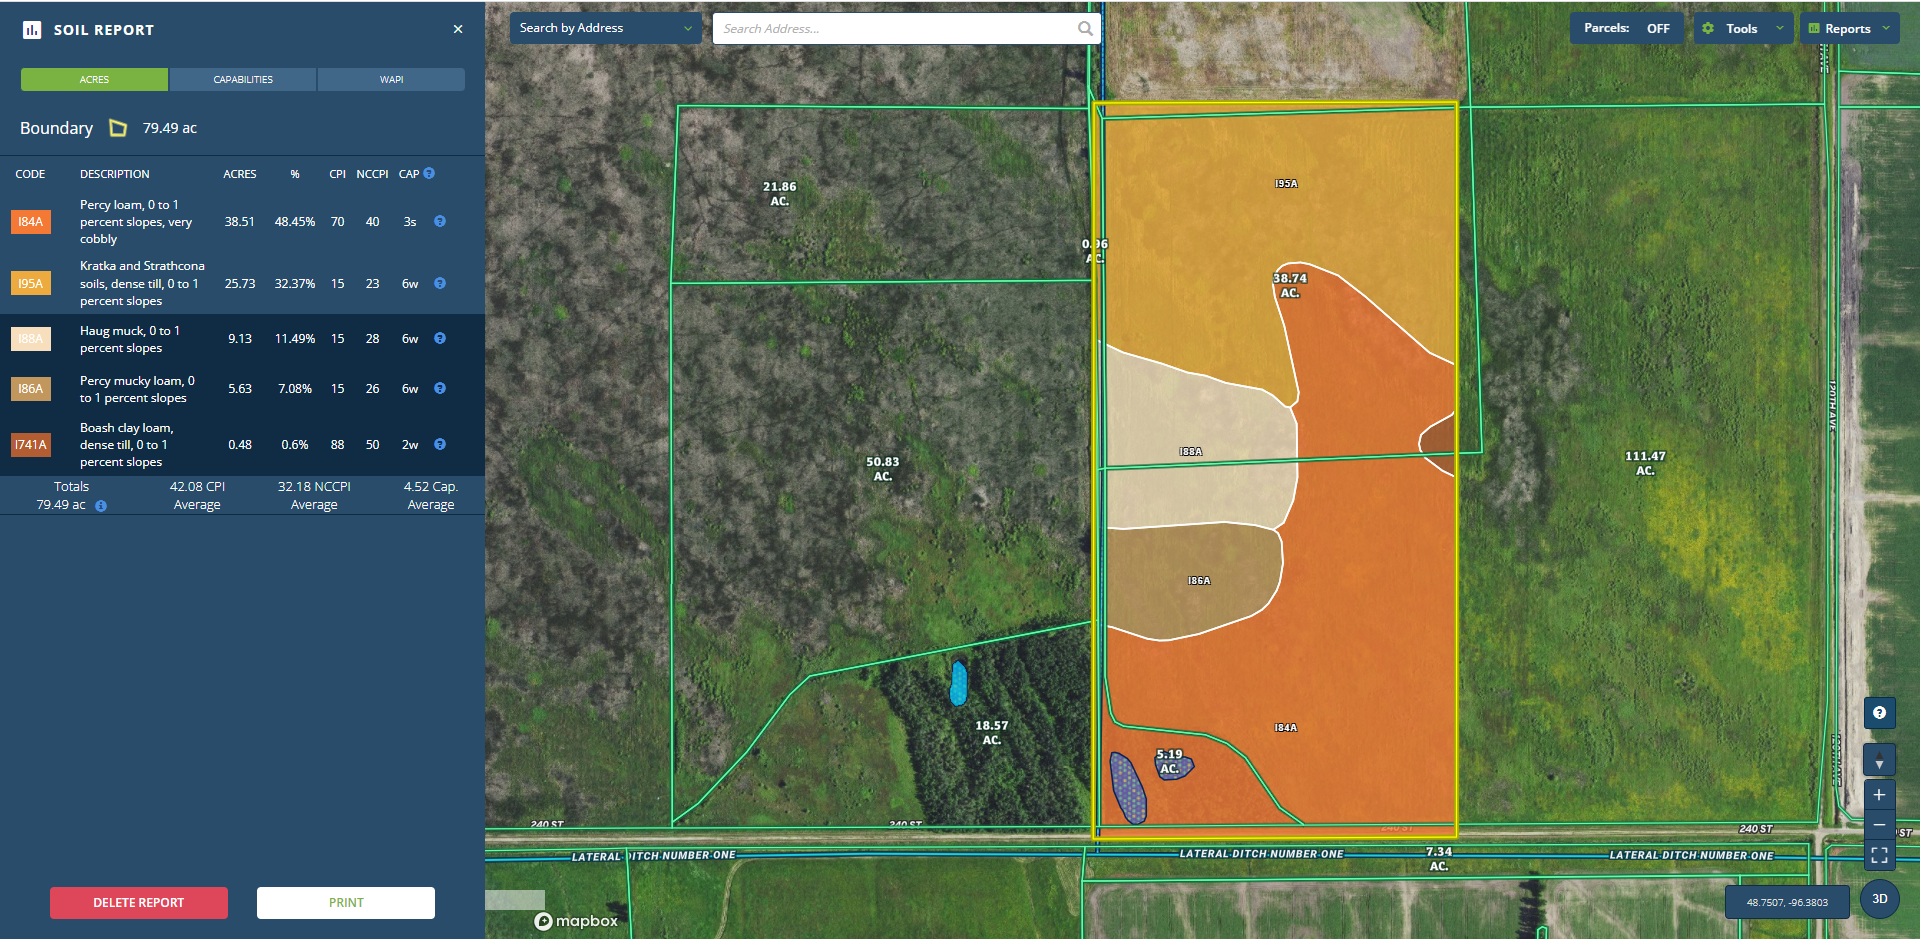Click the map help question icon
This screenshot has width=1920, height=939.
(1879, 713)
